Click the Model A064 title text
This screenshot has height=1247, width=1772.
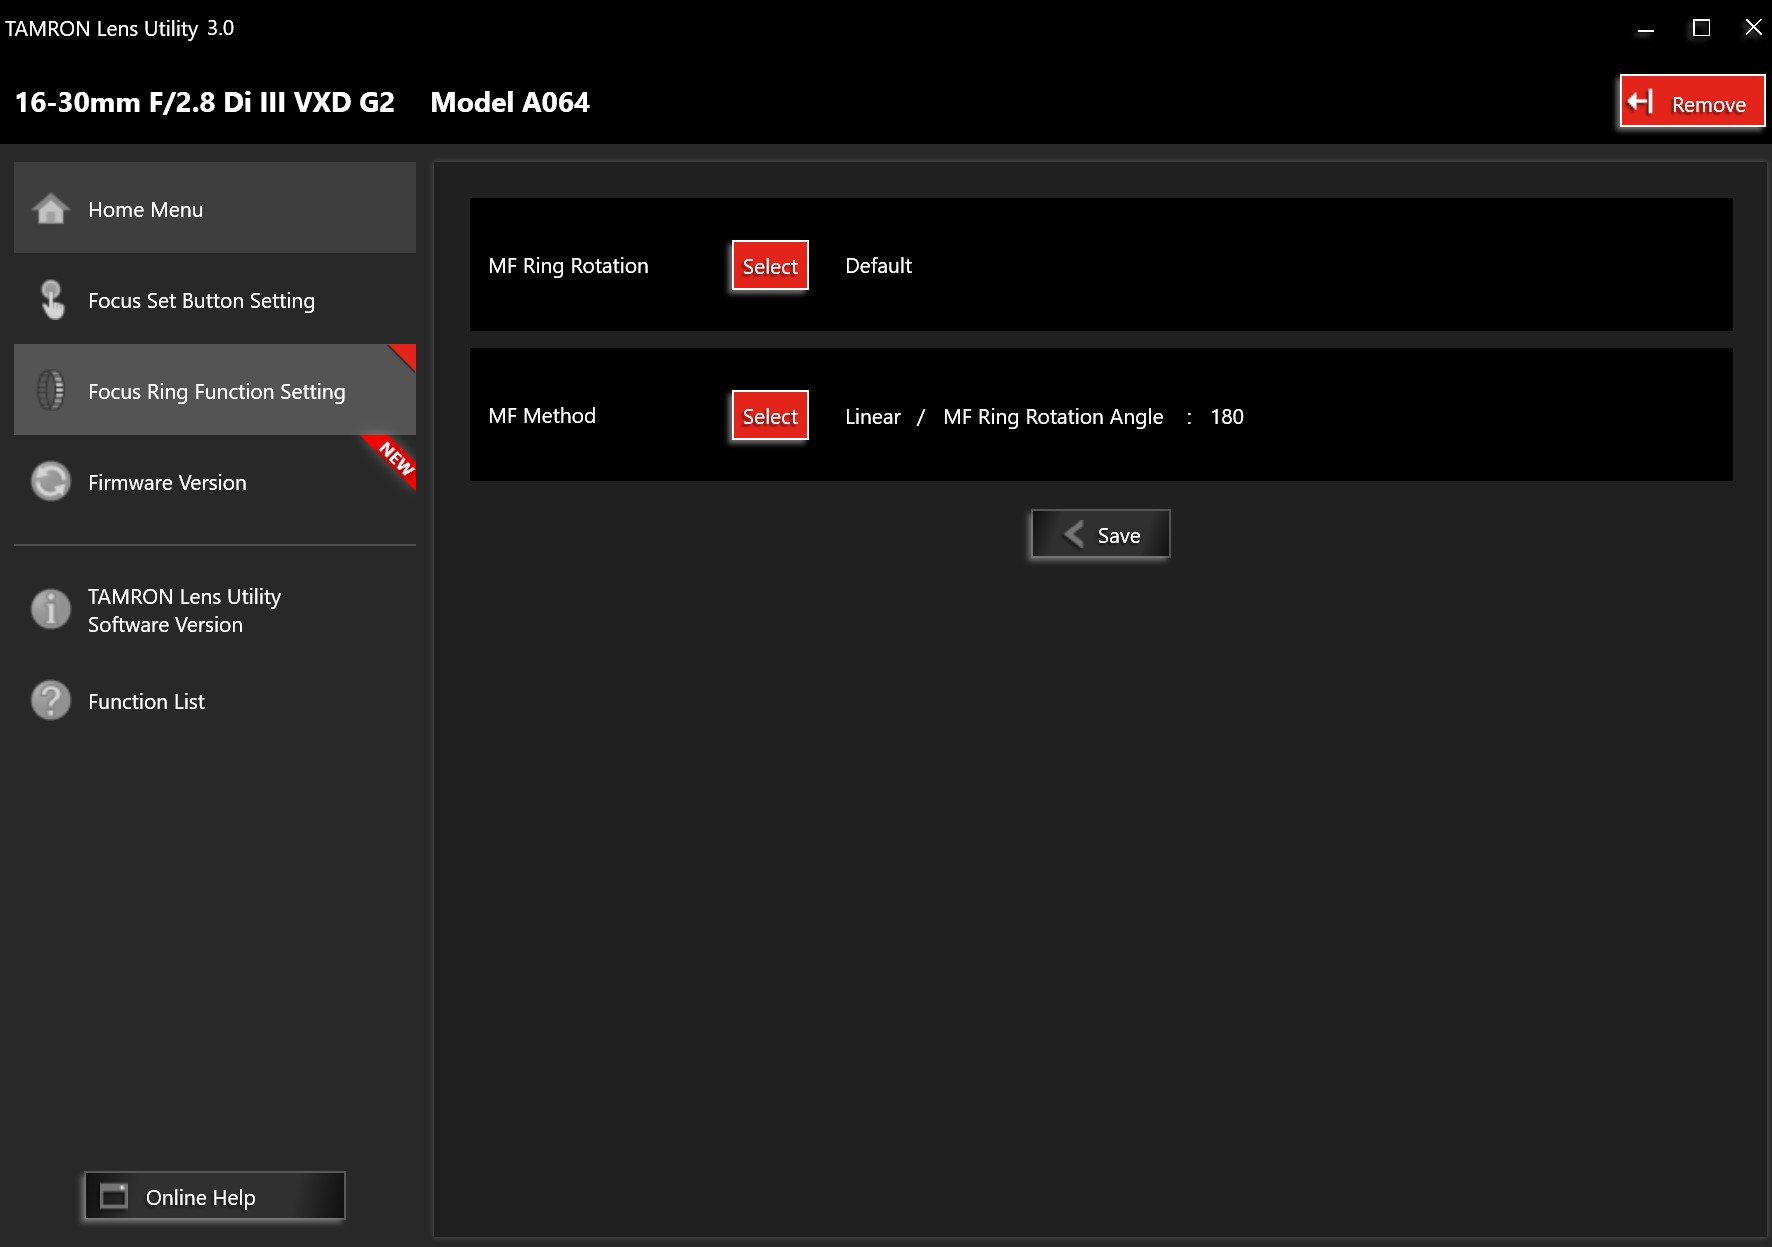pyautogui.click(x=510, y=102)
